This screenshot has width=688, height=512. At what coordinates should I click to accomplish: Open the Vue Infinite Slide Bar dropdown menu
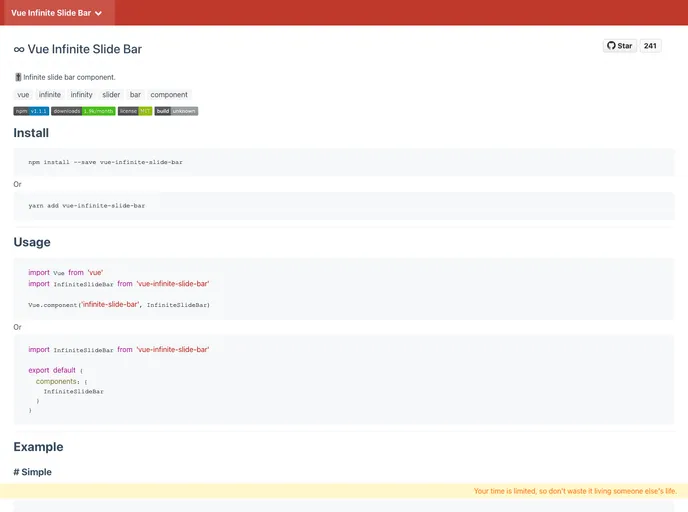tap(57, 13)
